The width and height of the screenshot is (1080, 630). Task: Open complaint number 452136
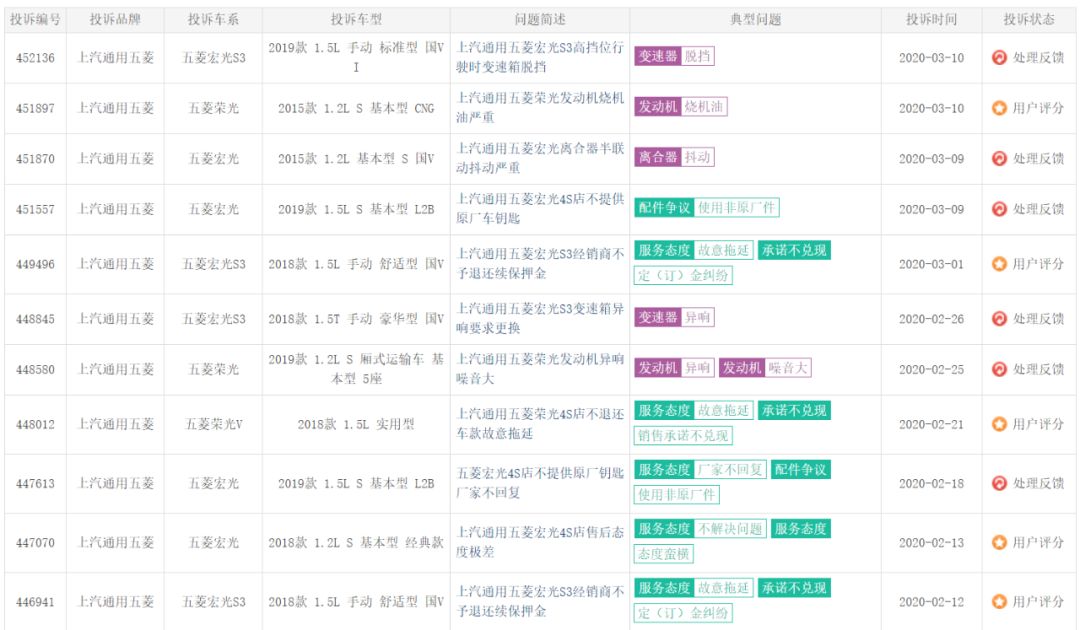tap(35, 58)
